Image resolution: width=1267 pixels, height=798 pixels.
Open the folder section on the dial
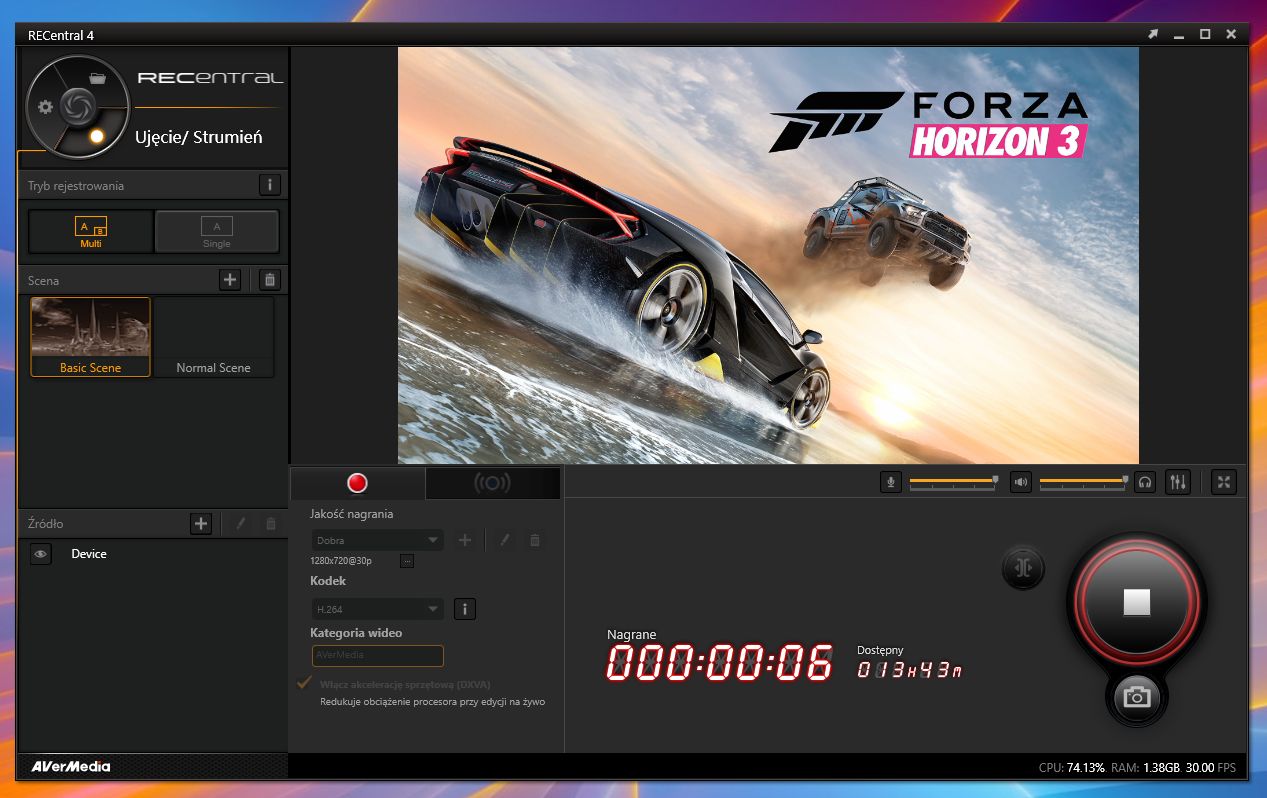[97, 78]
